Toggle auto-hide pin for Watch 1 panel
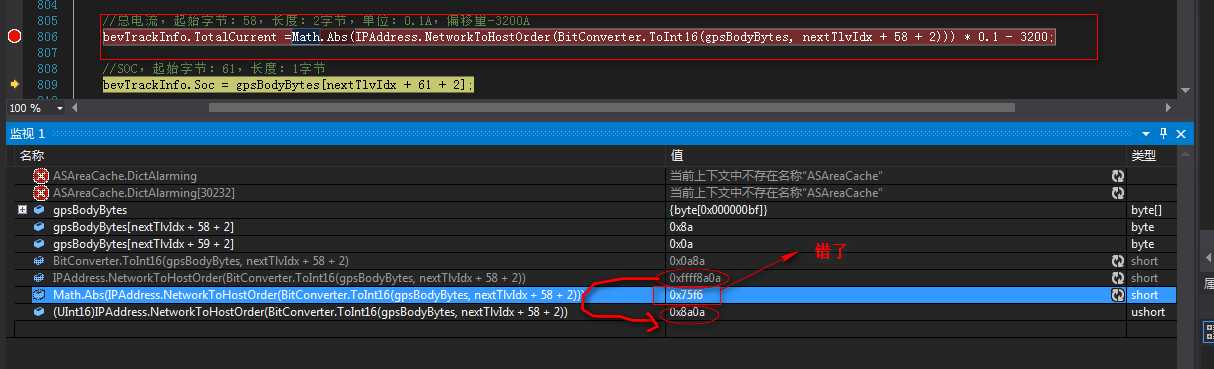This screenshot has height=369, width=1214. [1163, 133]
